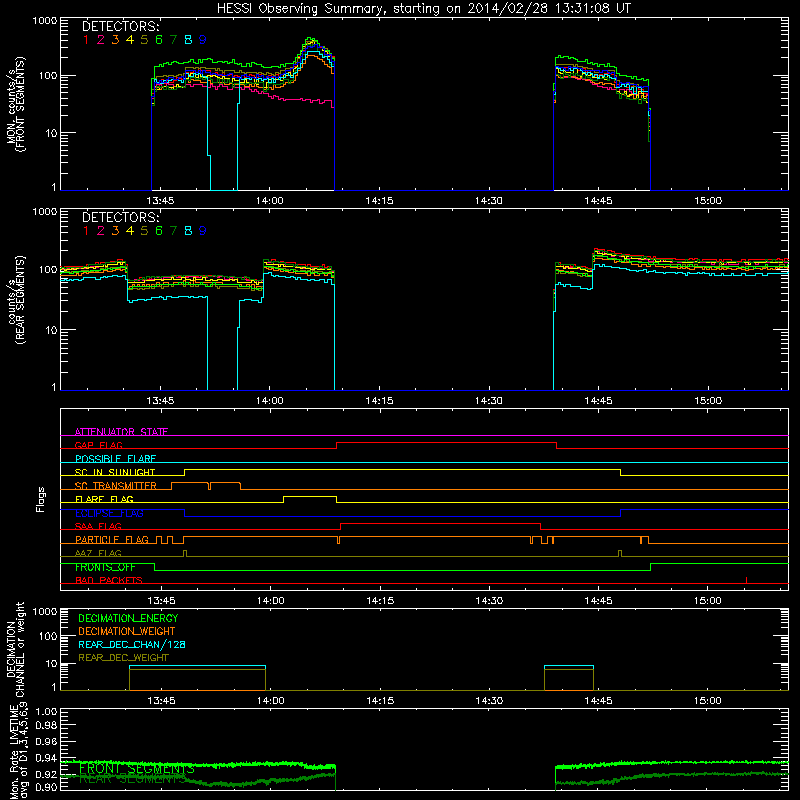The image size is (800, 800).
Task: Click 14:00 tick label under front segments plot
Action: coord(270,201)
